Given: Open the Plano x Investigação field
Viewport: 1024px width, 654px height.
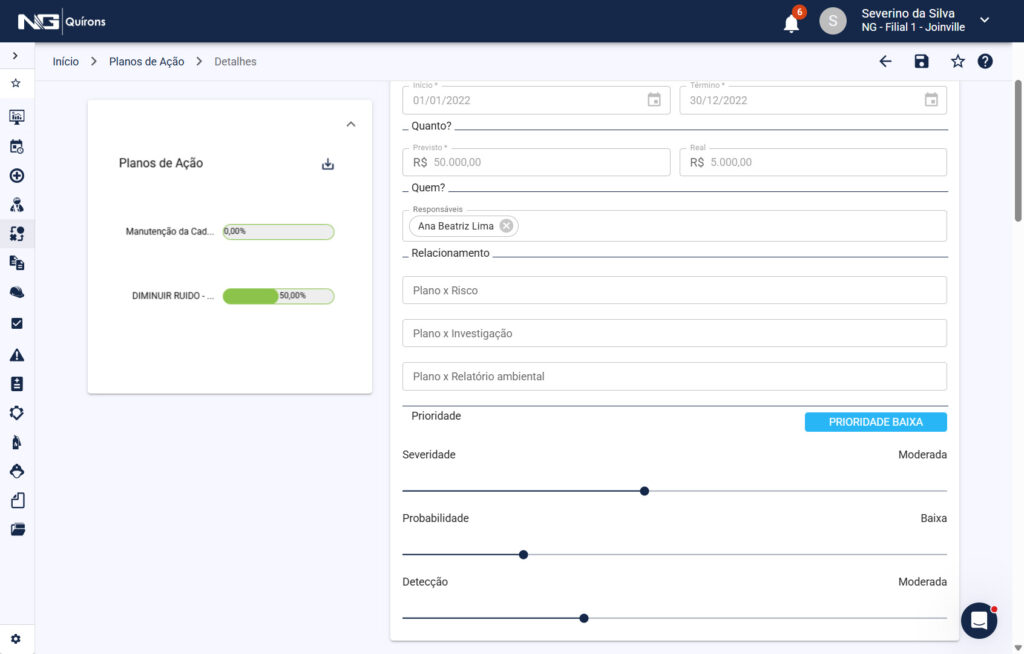Looking at the screenshot, I should (675, 333).
